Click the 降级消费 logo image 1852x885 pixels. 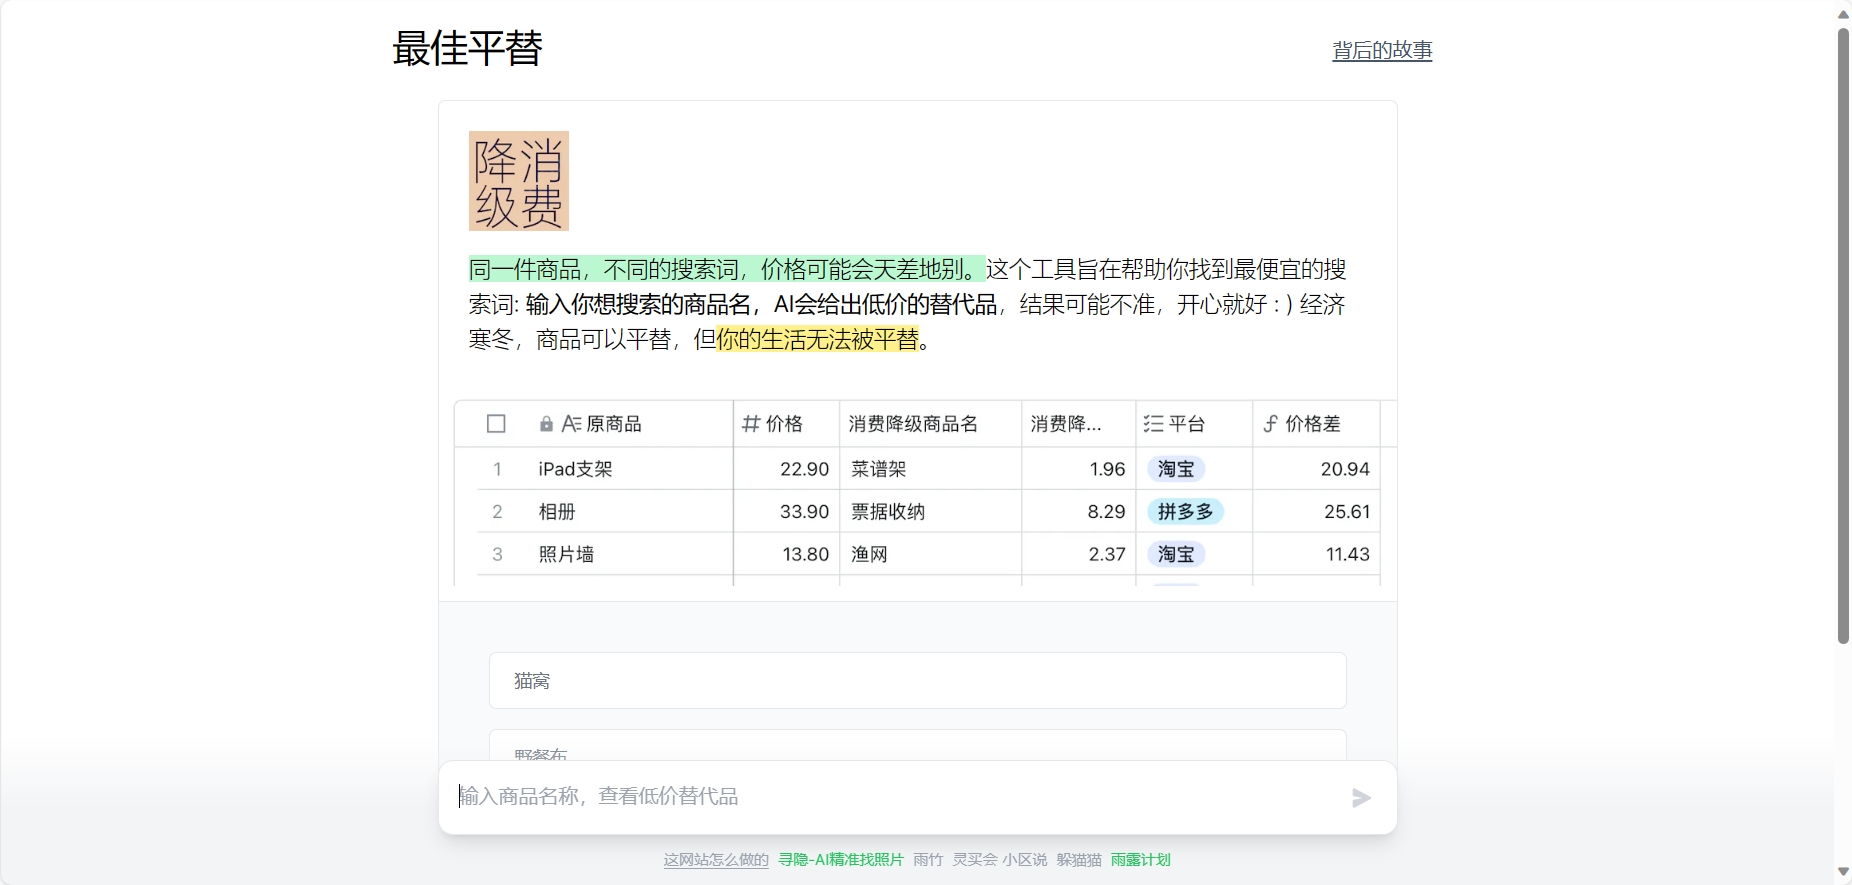(x=519, y=181)
